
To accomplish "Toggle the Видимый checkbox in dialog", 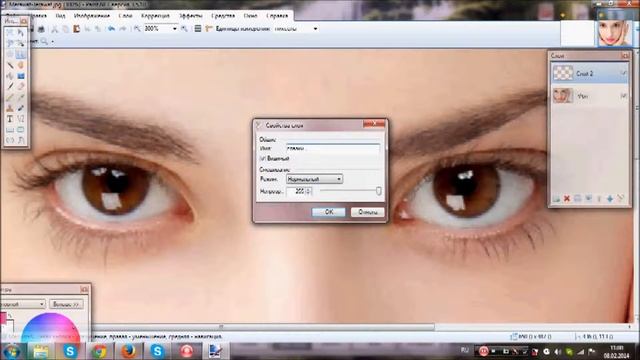I will click(262, 158).
